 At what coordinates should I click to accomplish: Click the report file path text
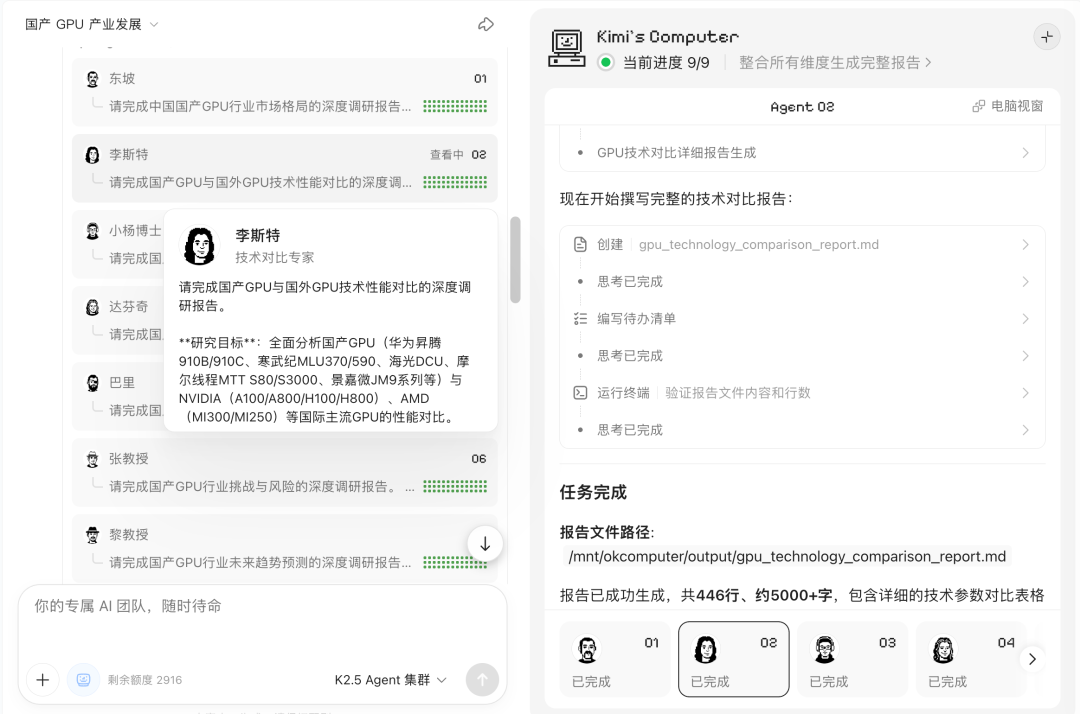pyautogui.click(x=787, y=556)
